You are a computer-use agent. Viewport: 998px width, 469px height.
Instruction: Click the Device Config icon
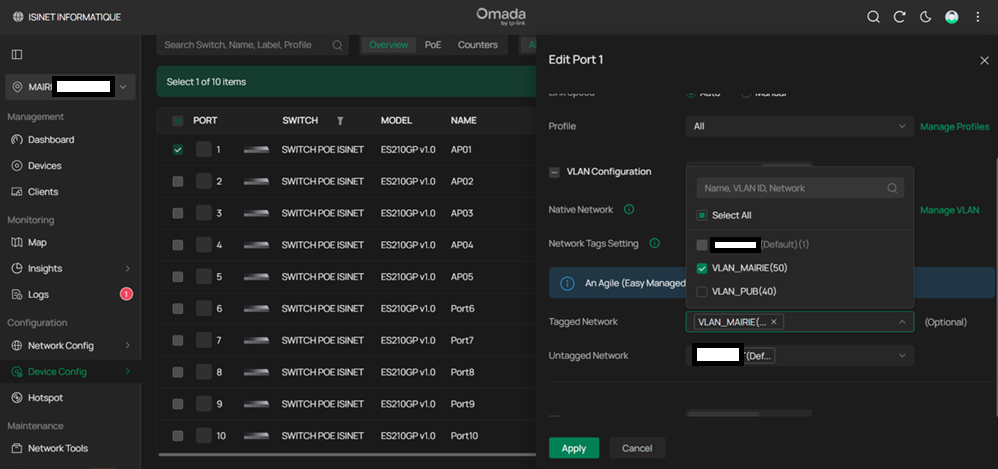17,372
